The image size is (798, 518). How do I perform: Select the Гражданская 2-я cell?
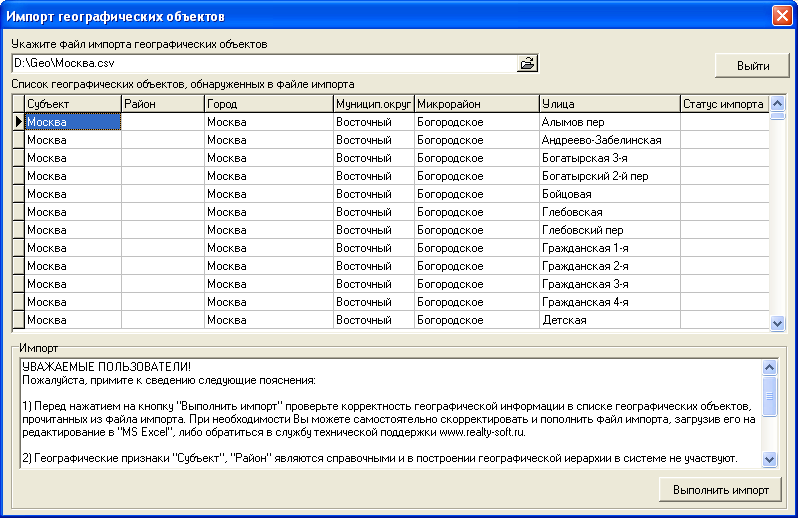point(610,266)
